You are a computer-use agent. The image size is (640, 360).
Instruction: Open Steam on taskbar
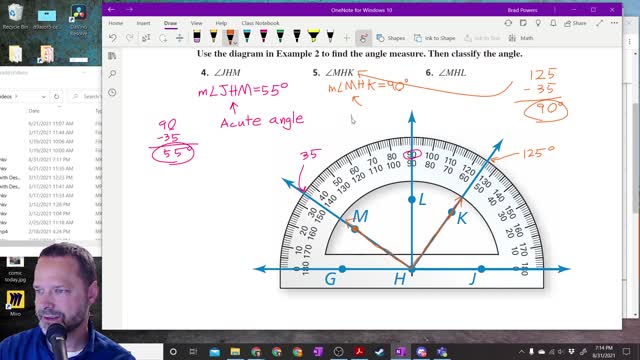(x=380, y=351)
